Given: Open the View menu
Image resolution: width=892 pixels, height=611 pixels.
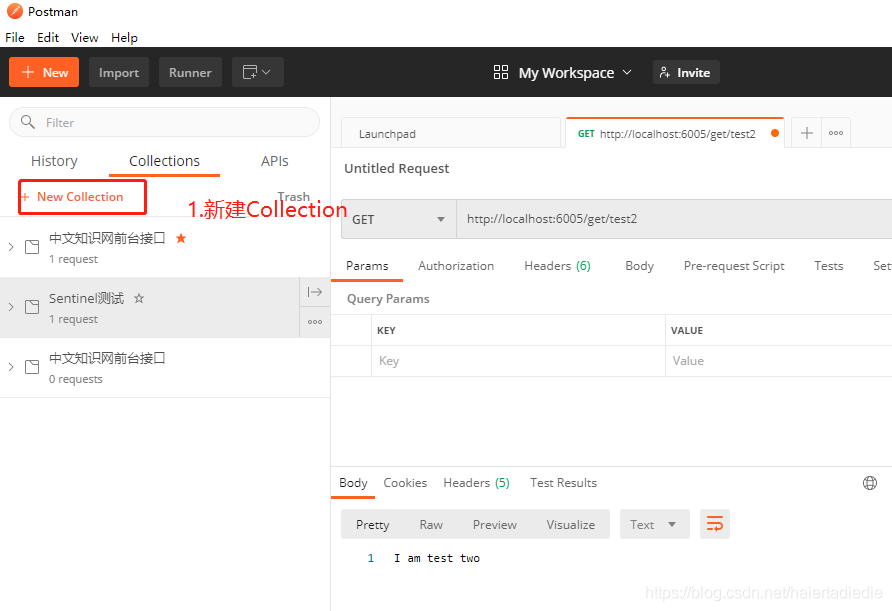Looking at the screenshot, I should coord(84,37).
